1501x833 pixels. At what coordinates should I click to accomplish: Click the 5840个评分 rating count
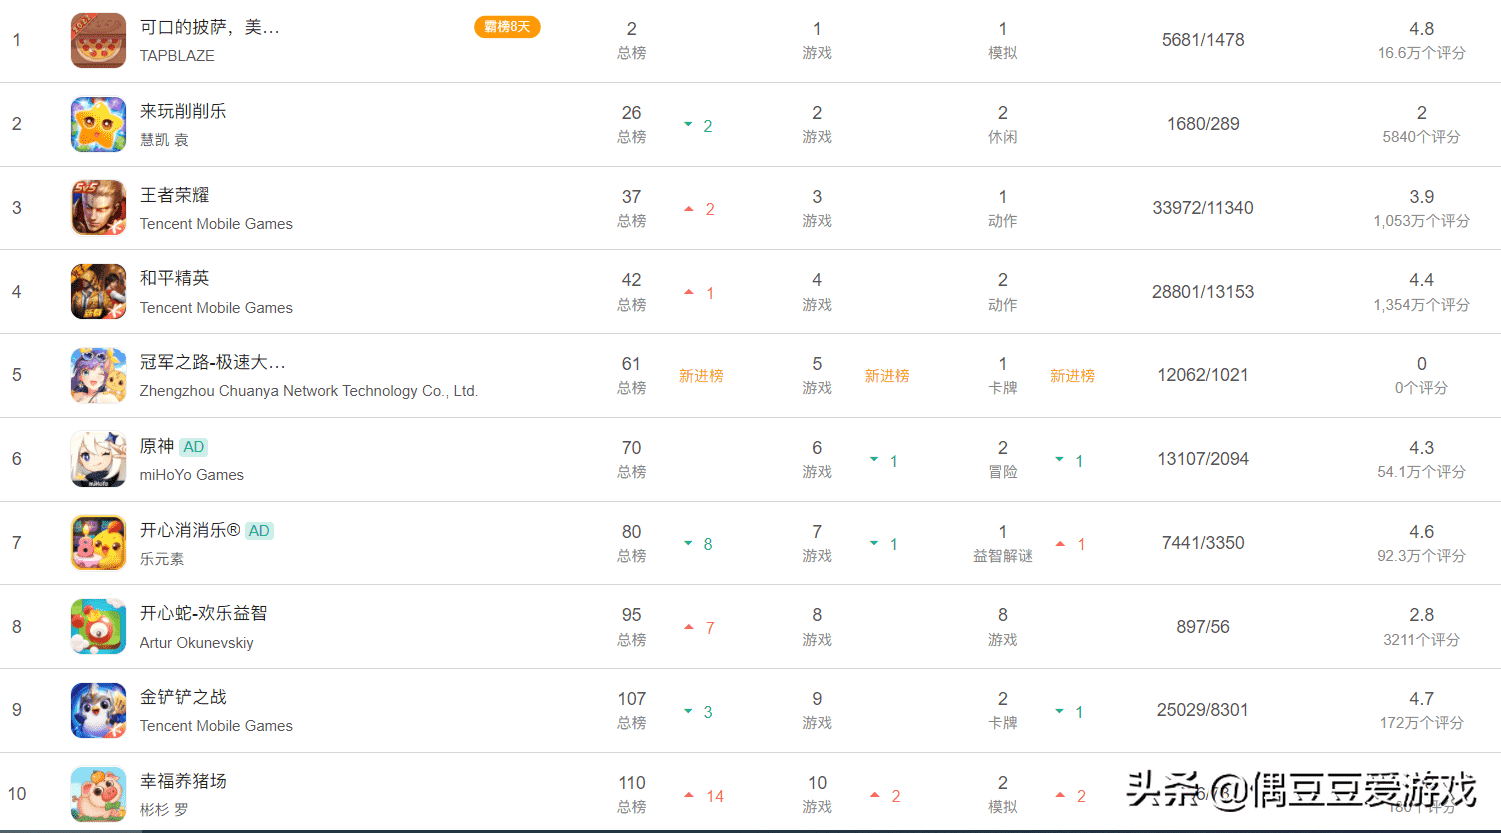(x=1421, y=137)
